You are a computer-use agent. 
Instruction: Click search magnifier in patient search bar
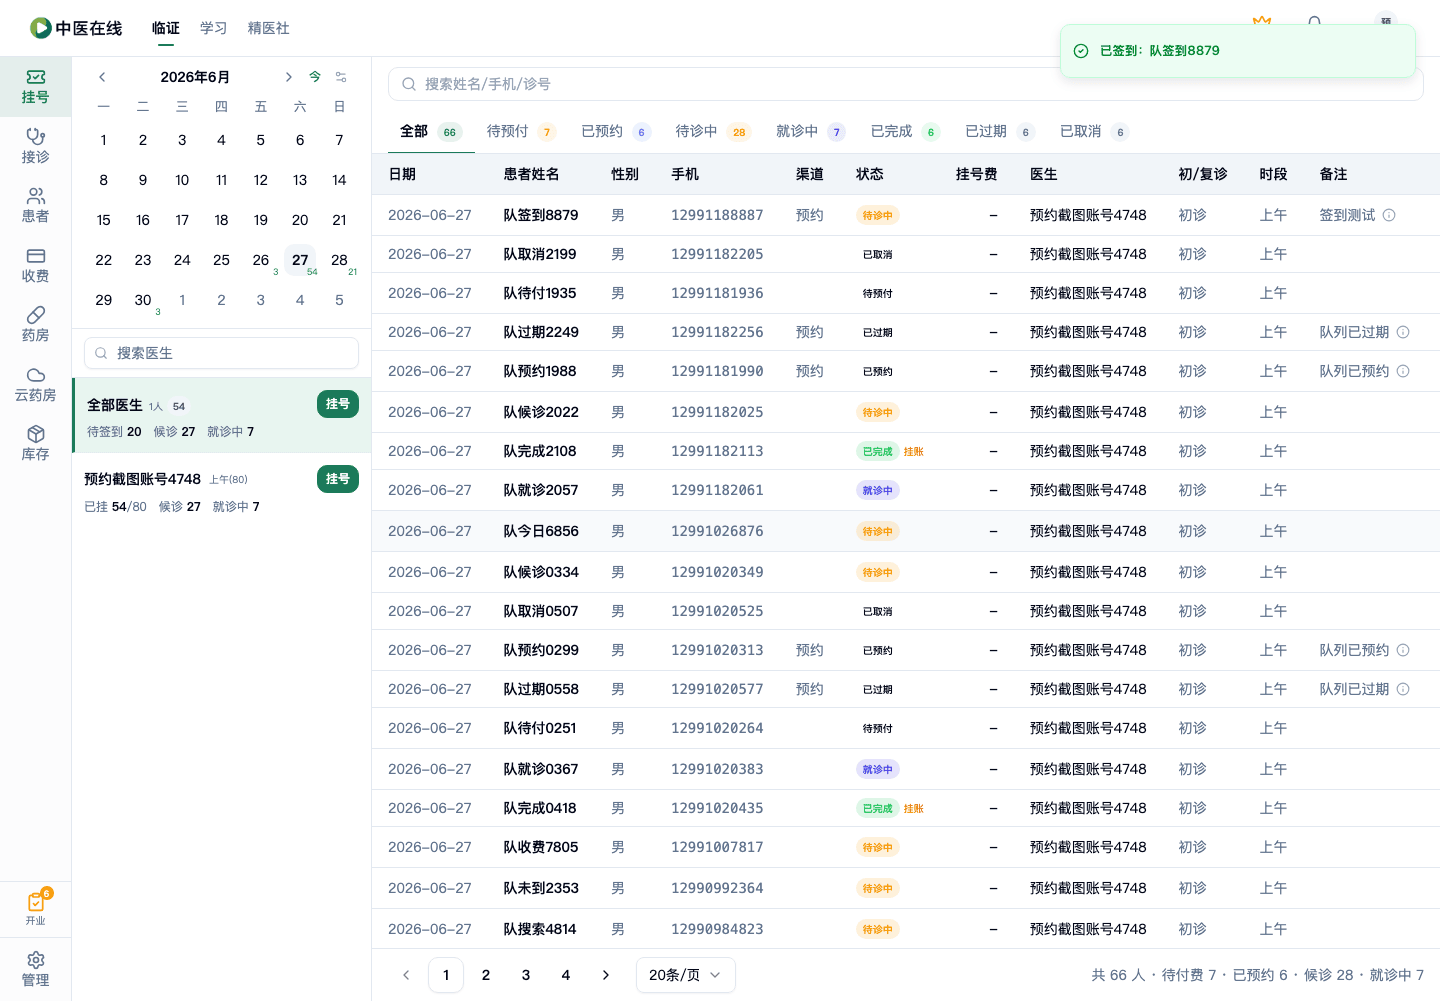point(409,84)
